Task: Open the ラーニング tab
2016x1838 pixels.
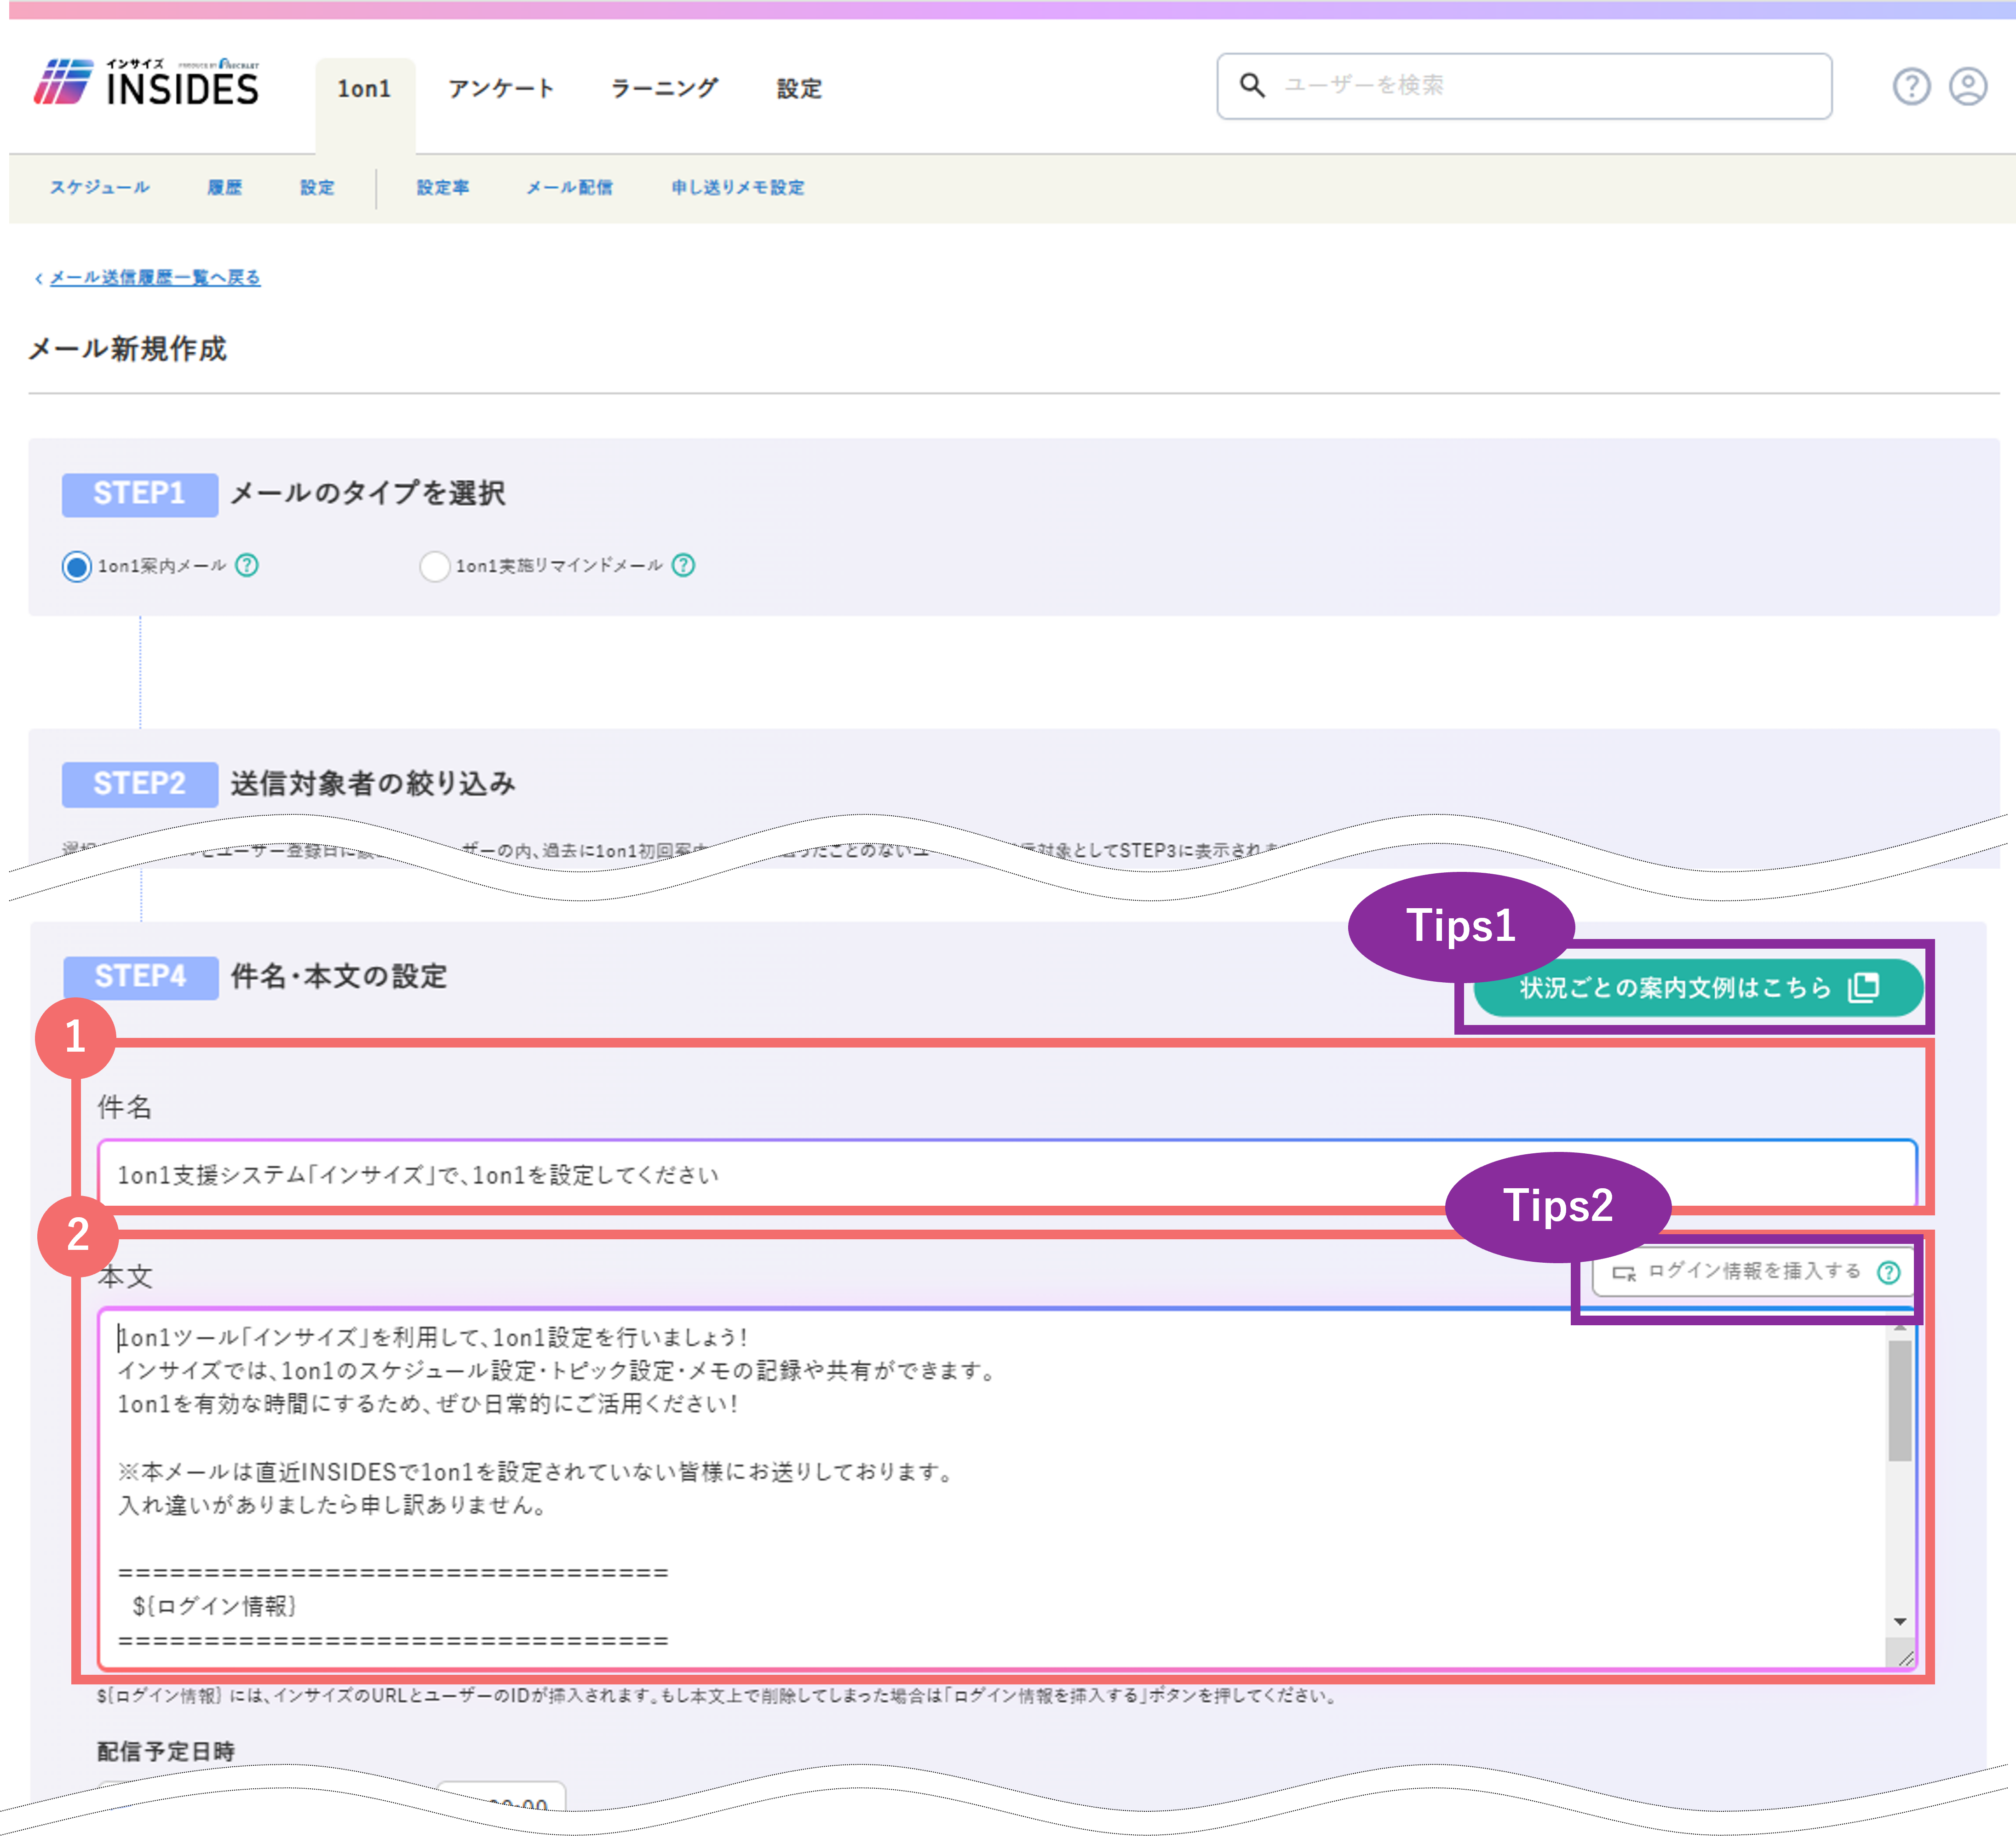Action: click(x=665, y=89)
